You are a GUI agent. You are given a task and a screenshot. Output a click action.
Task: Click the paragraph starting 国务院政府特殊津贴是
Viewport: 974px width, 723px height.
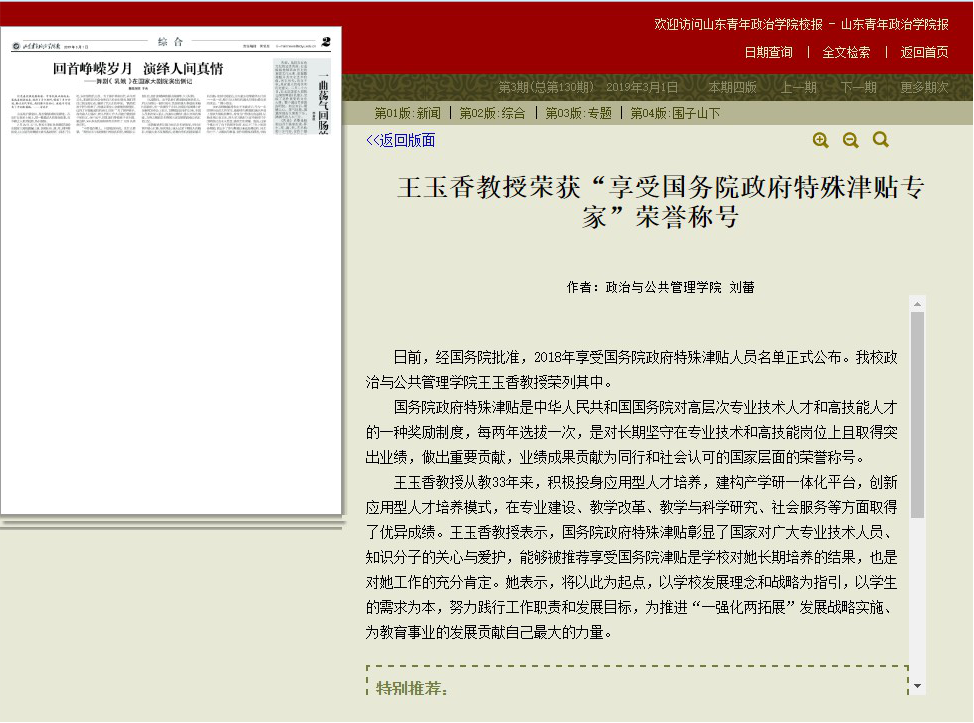[631, 432]
